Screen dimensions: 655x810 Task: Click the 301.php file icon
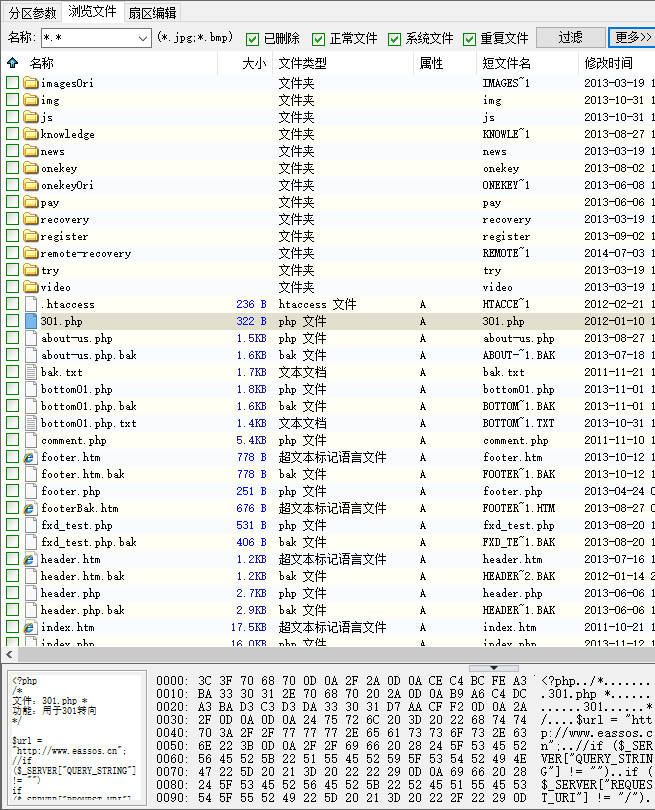pos(30,321)
